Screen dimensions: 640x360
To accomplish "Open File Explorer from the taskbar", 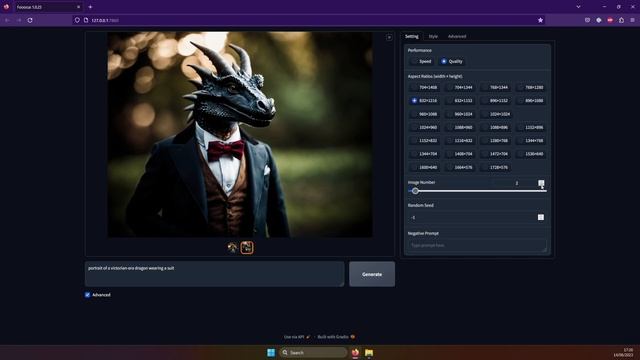I will 369,352.
